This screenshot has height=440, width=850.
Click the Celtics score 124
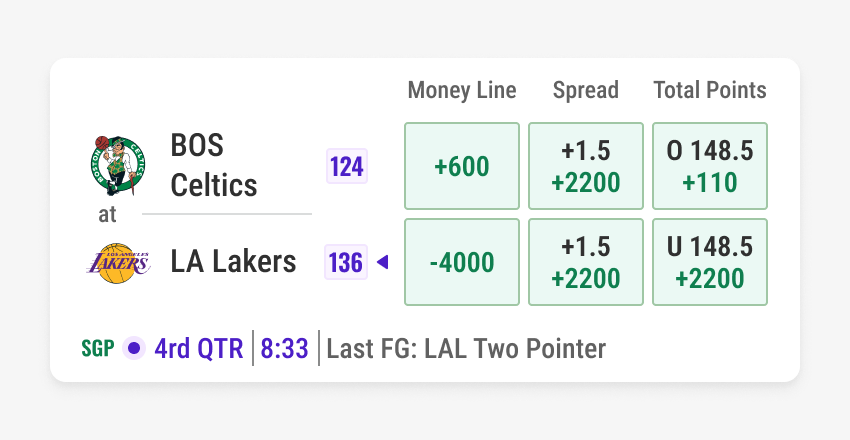(347, 166)
